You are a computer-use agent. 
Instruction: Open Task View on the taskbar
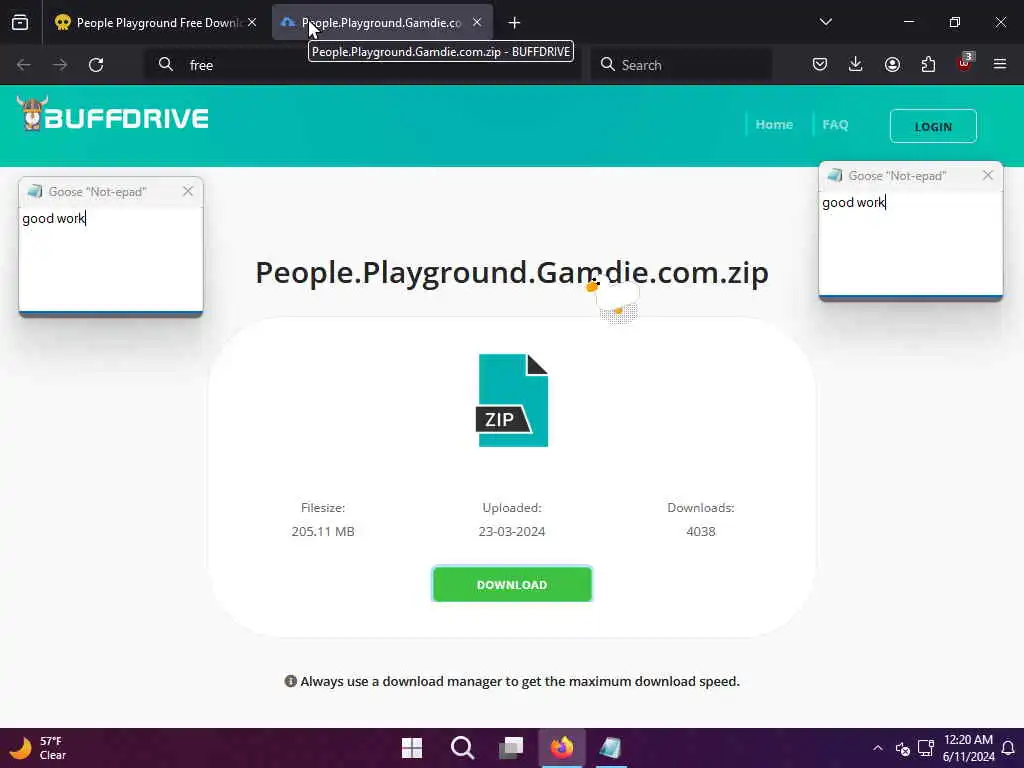pos(511,748)
